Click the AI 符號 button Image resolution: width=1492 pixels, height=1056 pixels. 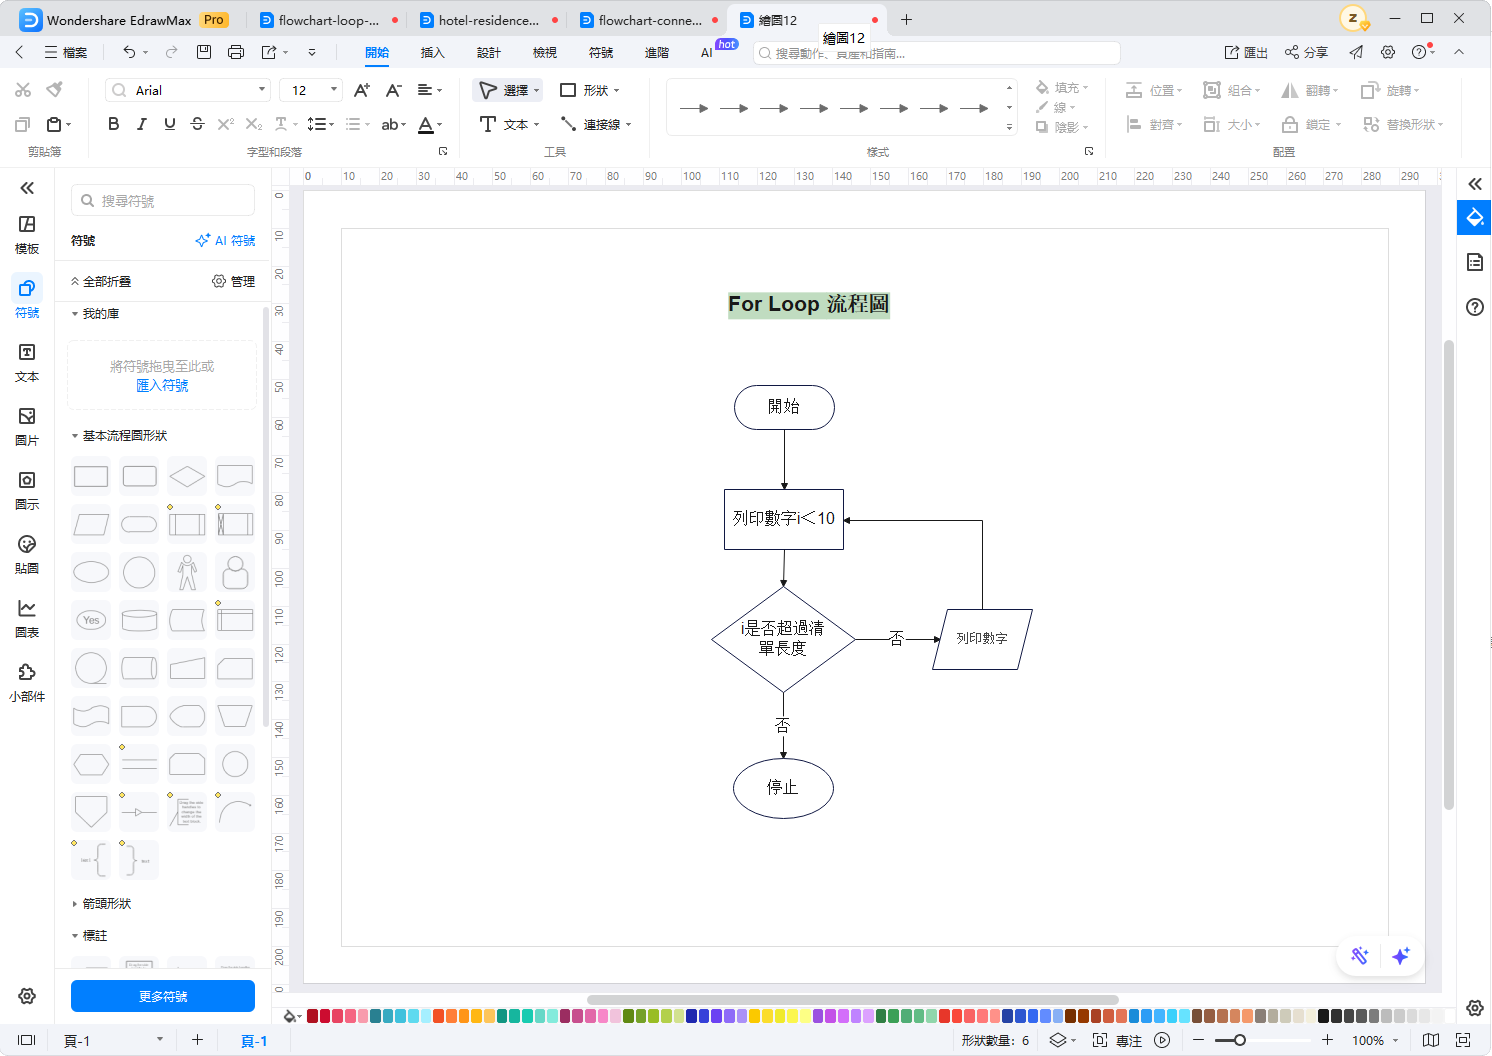click(x=225, y=241)
